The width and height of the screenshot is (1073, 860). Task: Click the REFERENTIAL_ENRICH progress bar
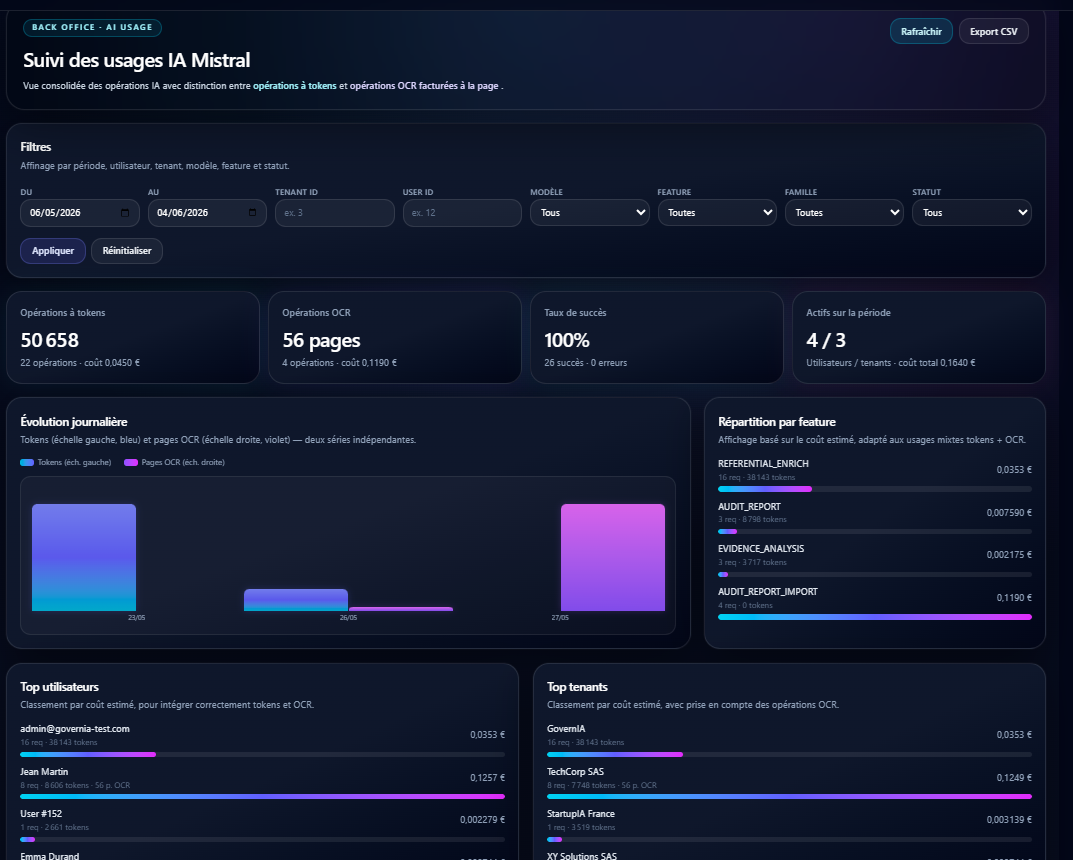tap(875, 489)
